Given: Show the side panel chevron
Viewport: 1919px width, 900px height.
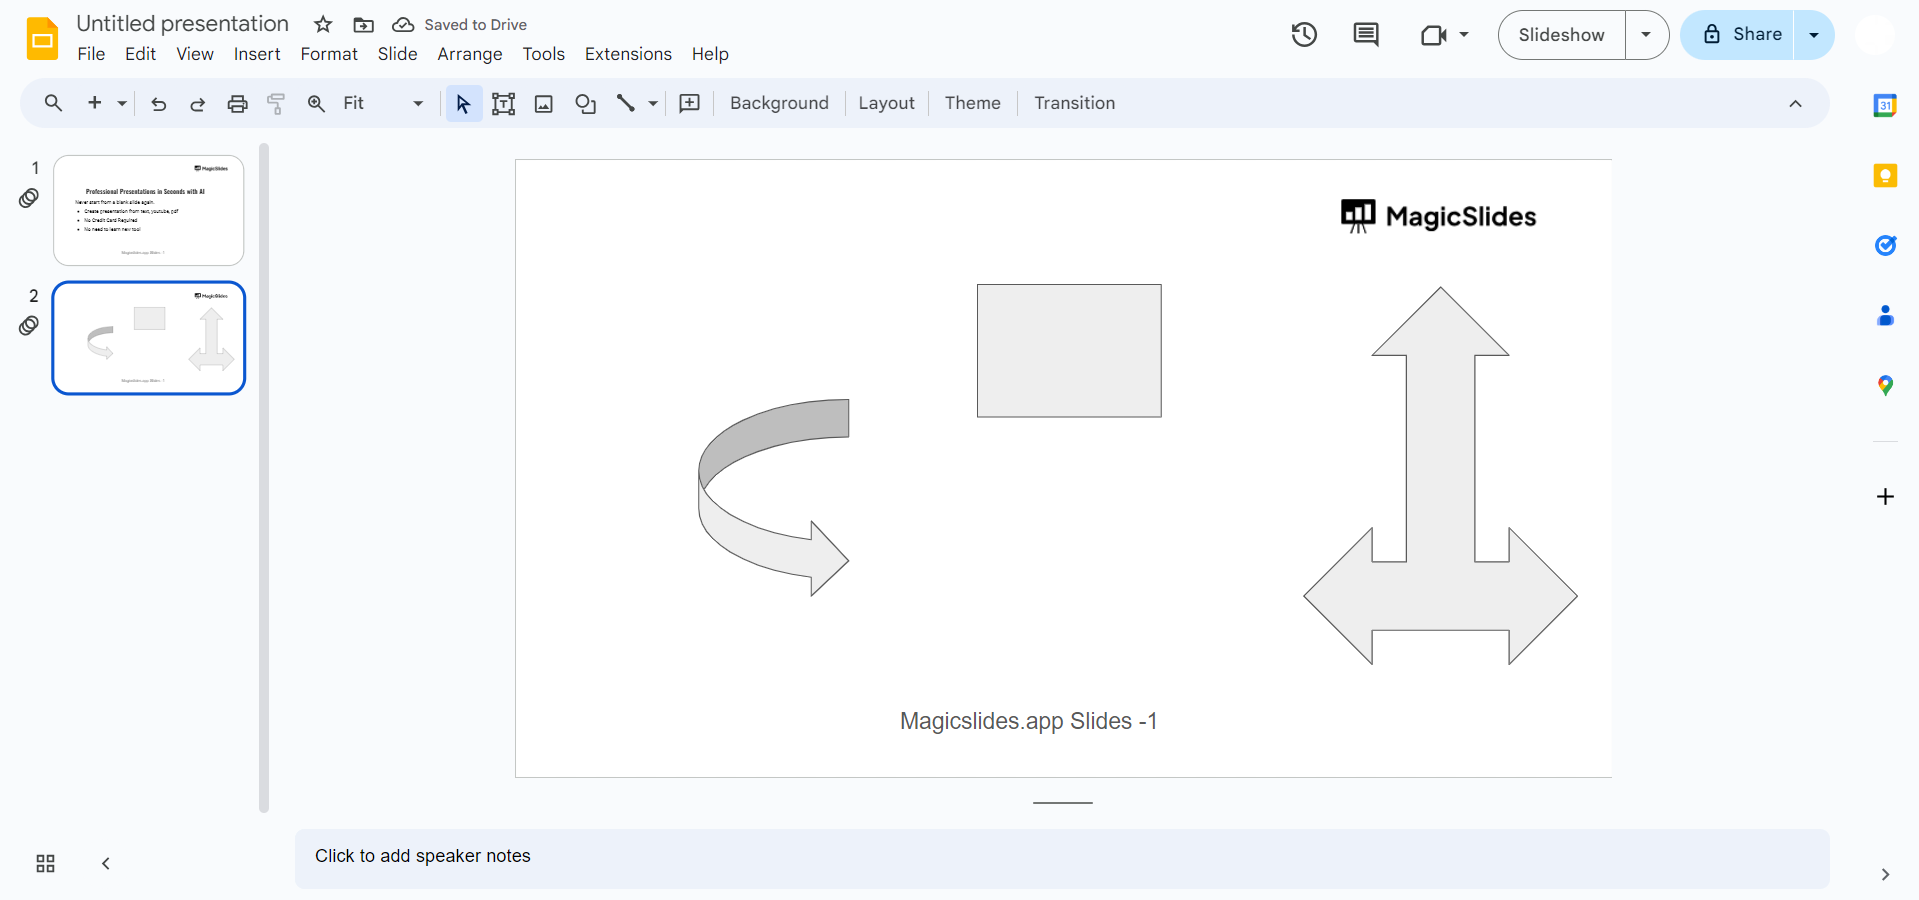Looking at the screenshot, I should point(1885,875).
